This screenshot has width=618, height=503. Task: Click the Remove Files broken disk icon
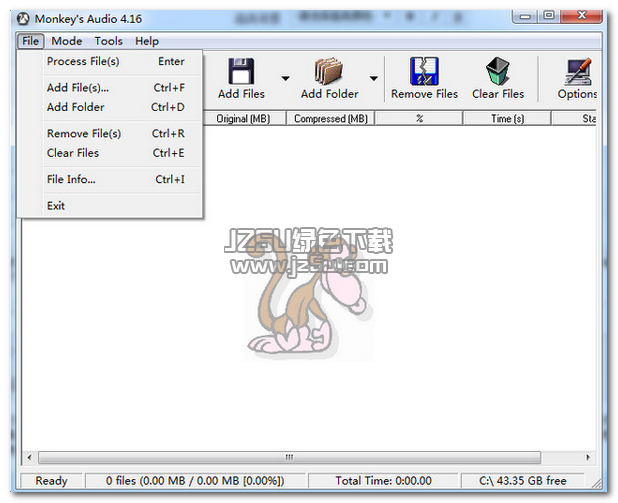click(424, 71)
